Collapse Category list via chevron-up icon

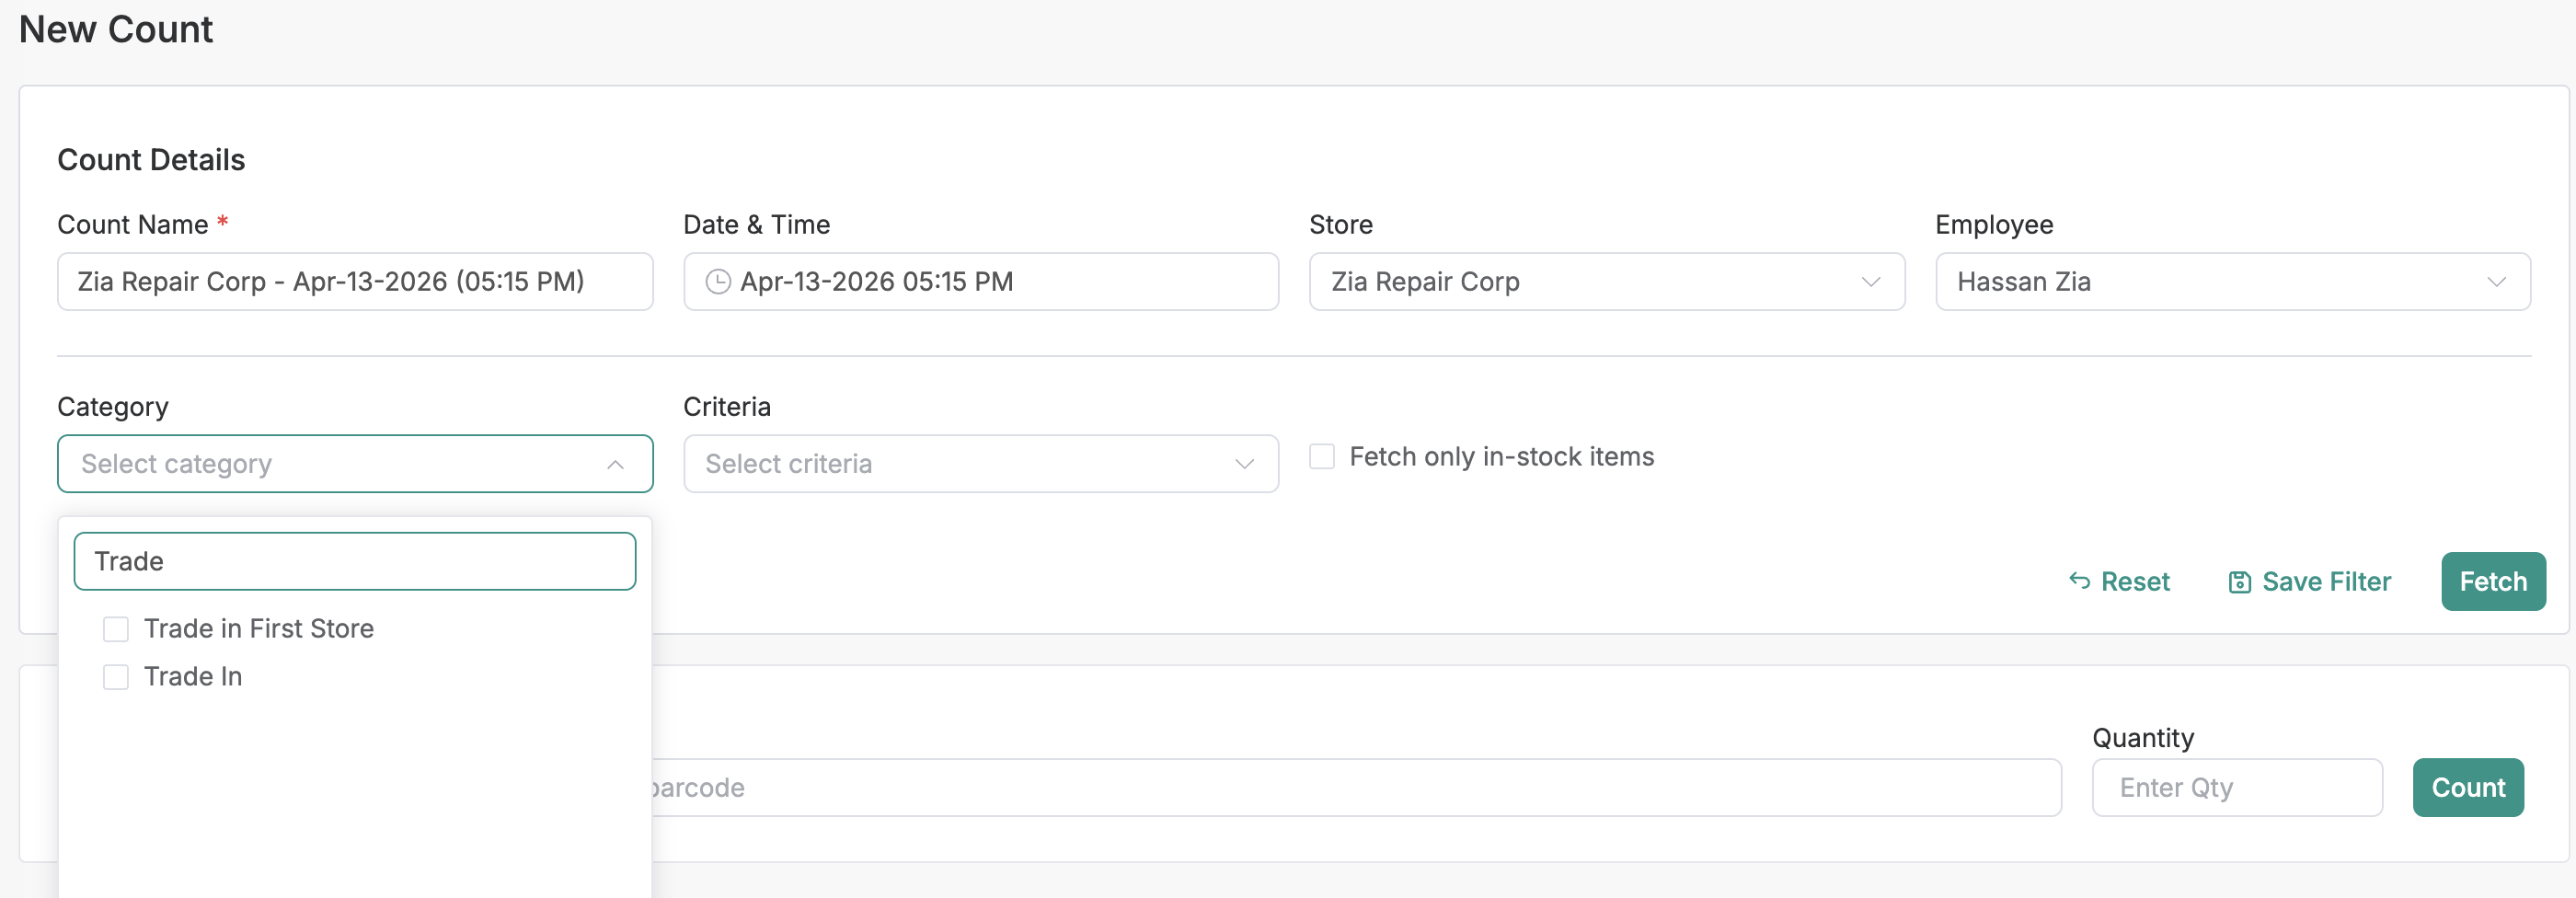click(x=615, y=464)
